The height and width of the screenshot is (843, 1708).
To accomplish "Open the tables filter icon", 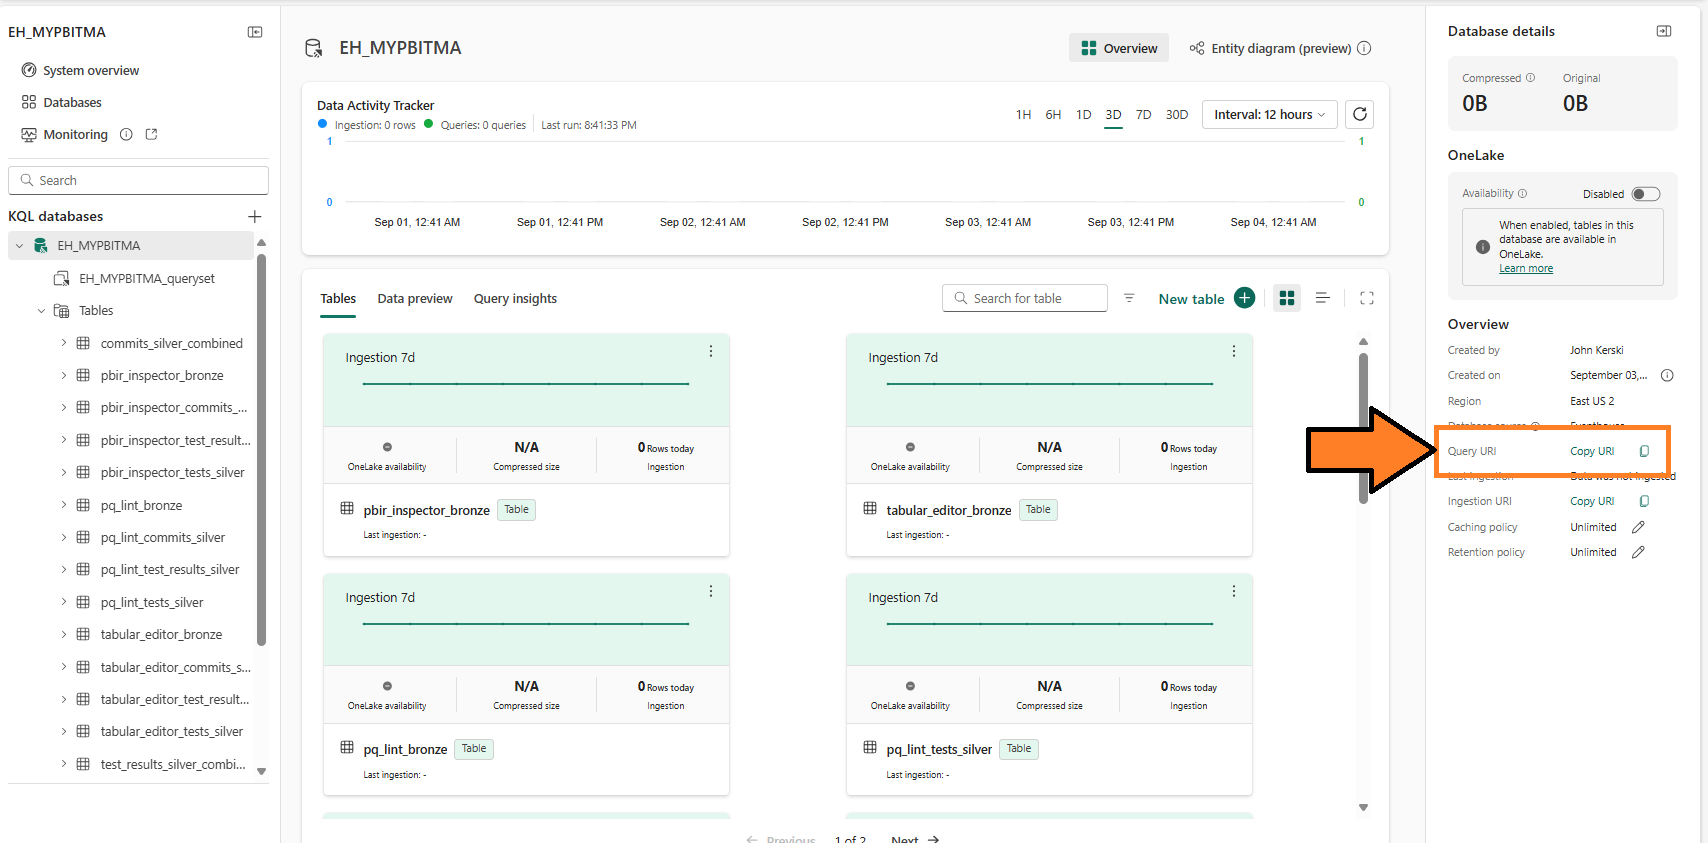I will pos(1129,298).
